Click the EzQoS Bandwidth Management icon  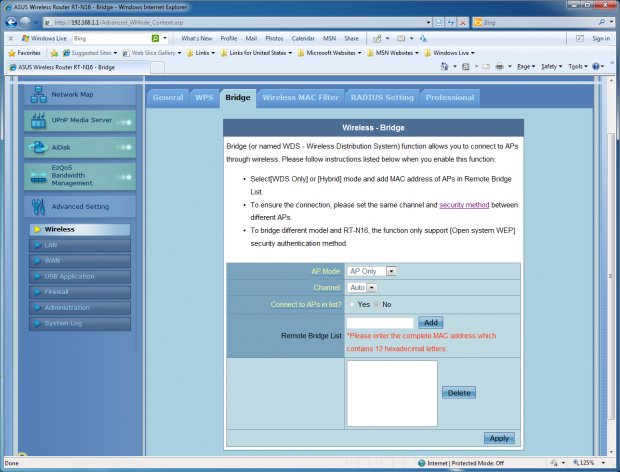pos(38,175)
